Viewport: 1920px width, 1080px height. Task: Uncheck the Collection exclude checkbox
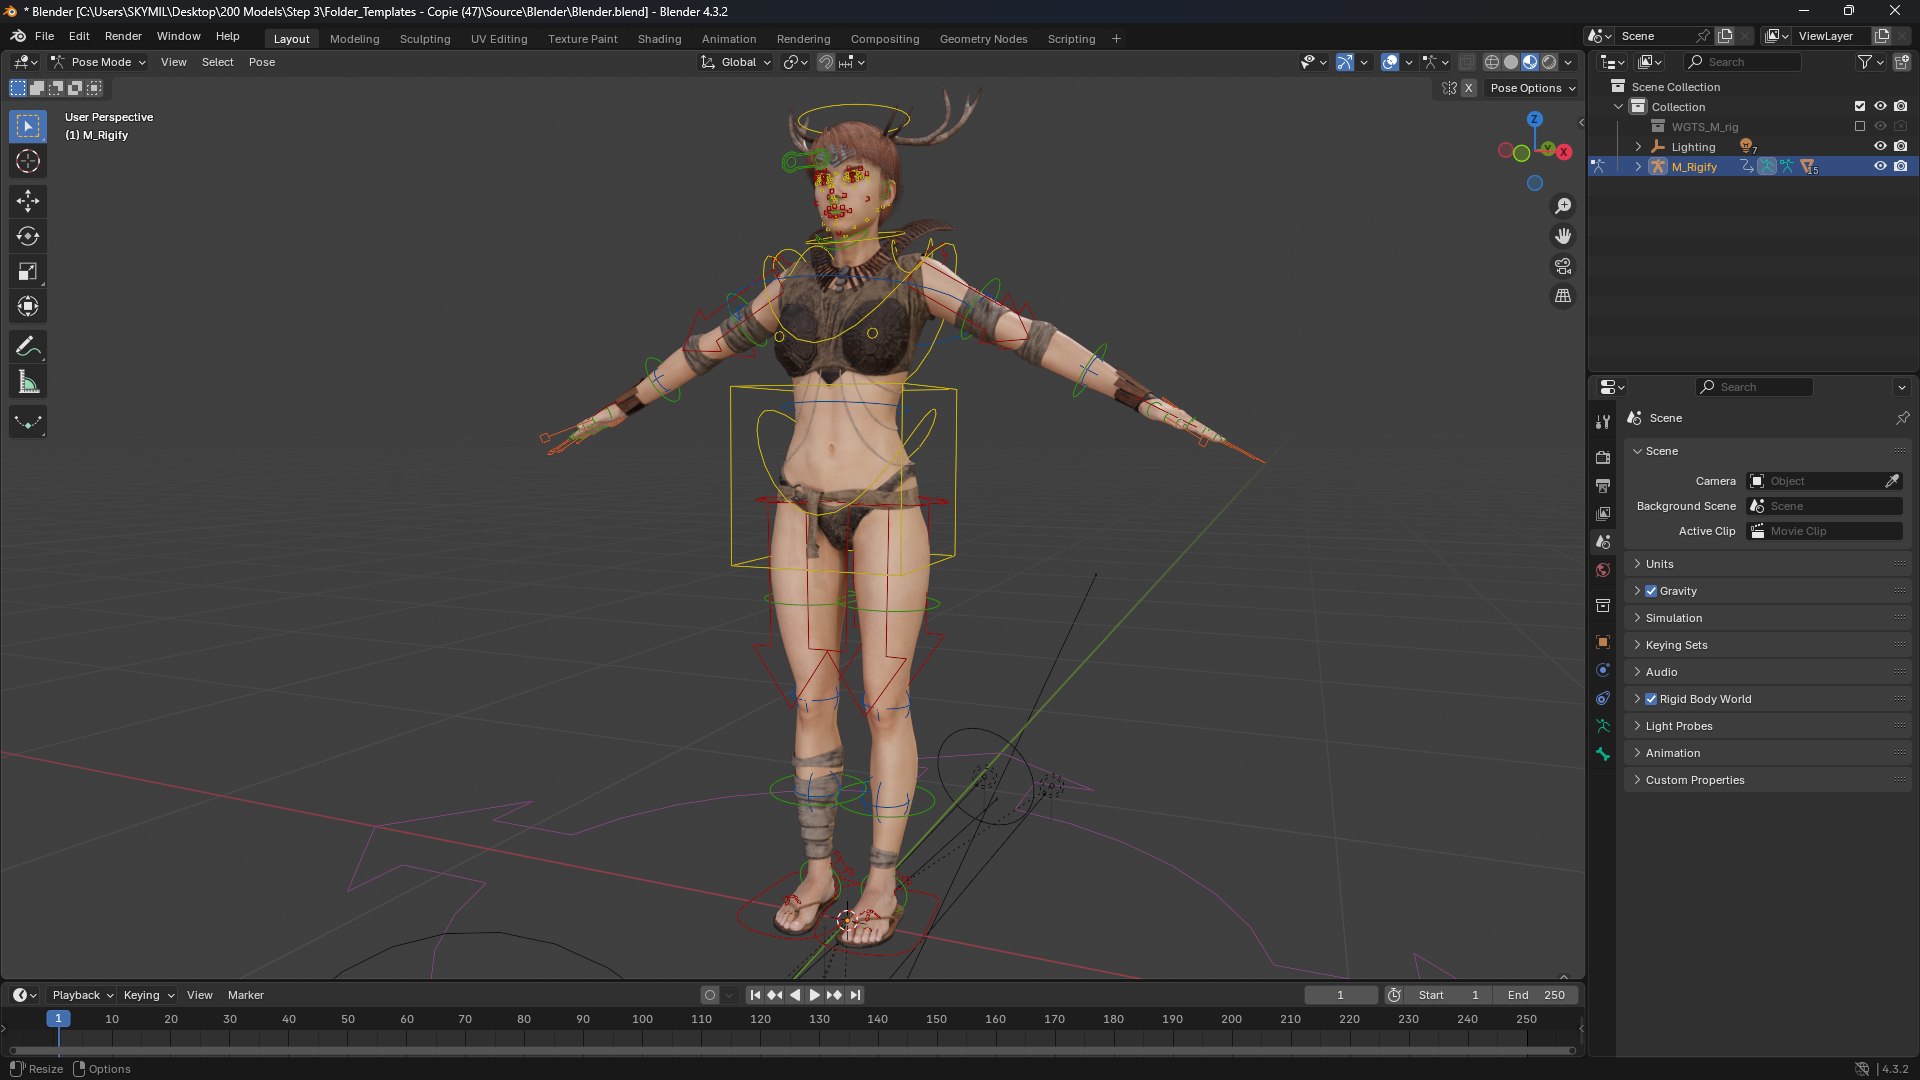pos(1860,107)
